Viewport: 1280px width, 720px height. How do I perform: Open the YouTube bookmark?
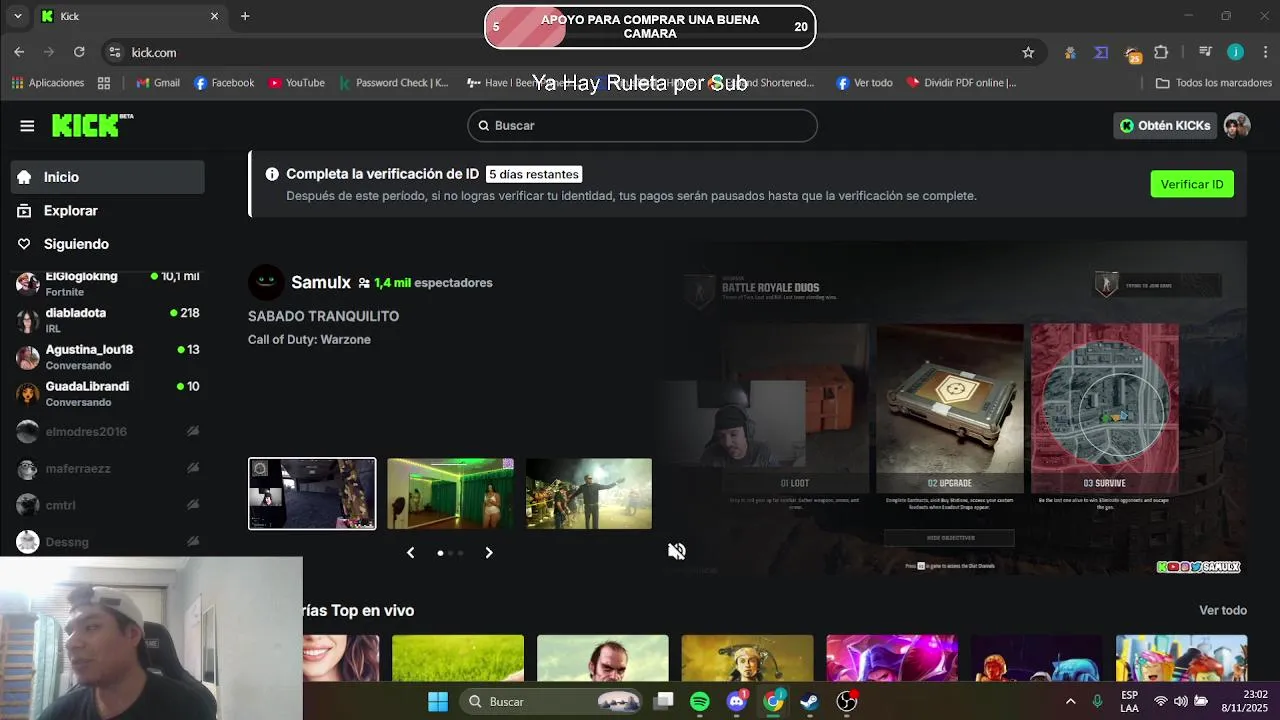point(297,83)
